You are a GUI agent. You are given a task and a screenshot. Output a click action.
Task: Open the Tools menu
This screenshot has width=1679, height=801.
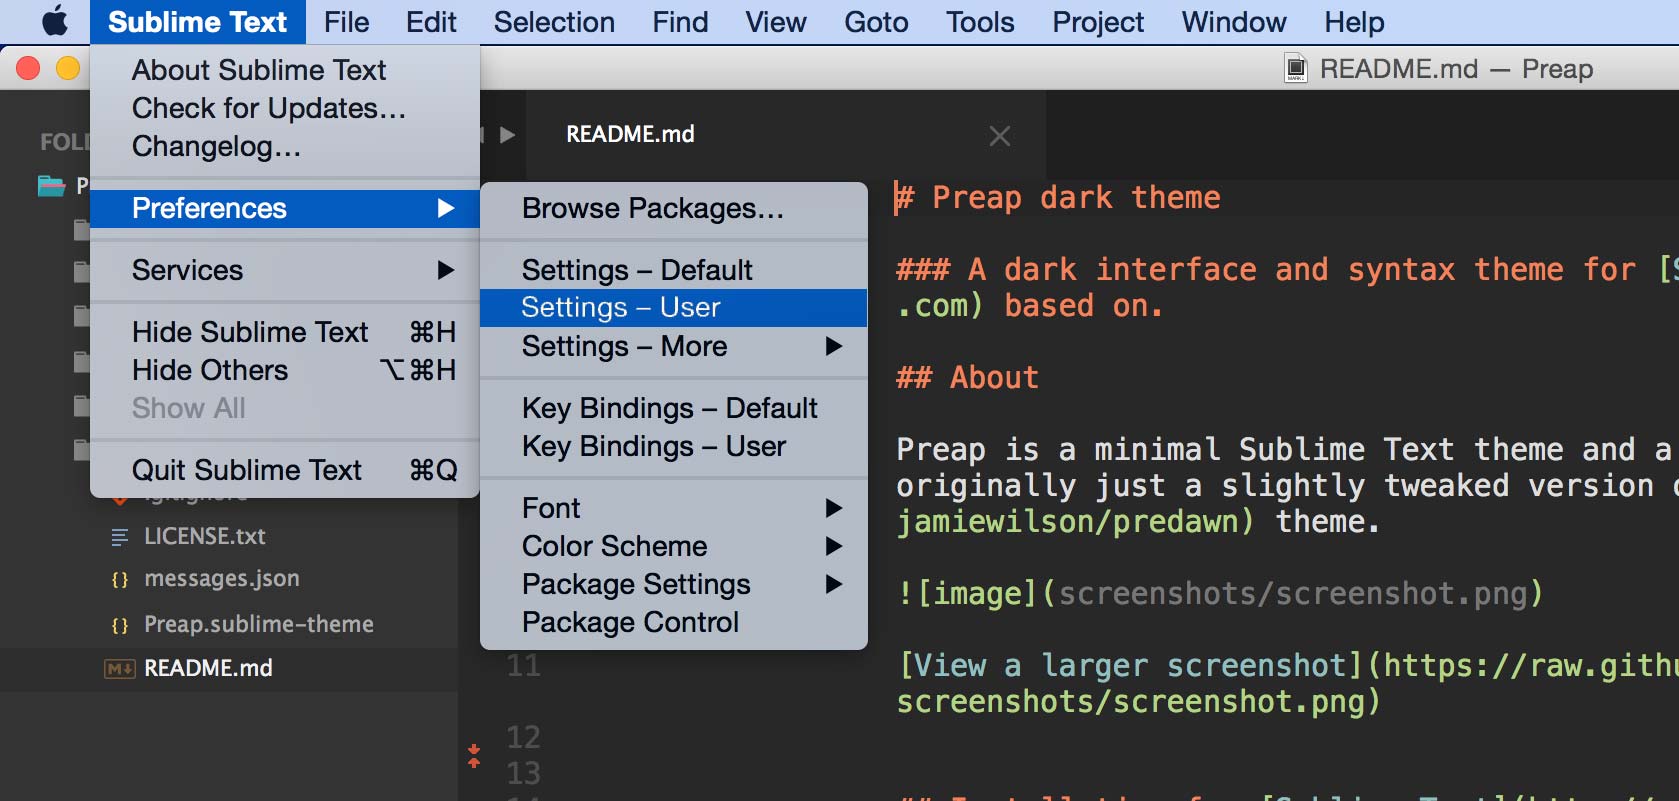click(980, 22)
